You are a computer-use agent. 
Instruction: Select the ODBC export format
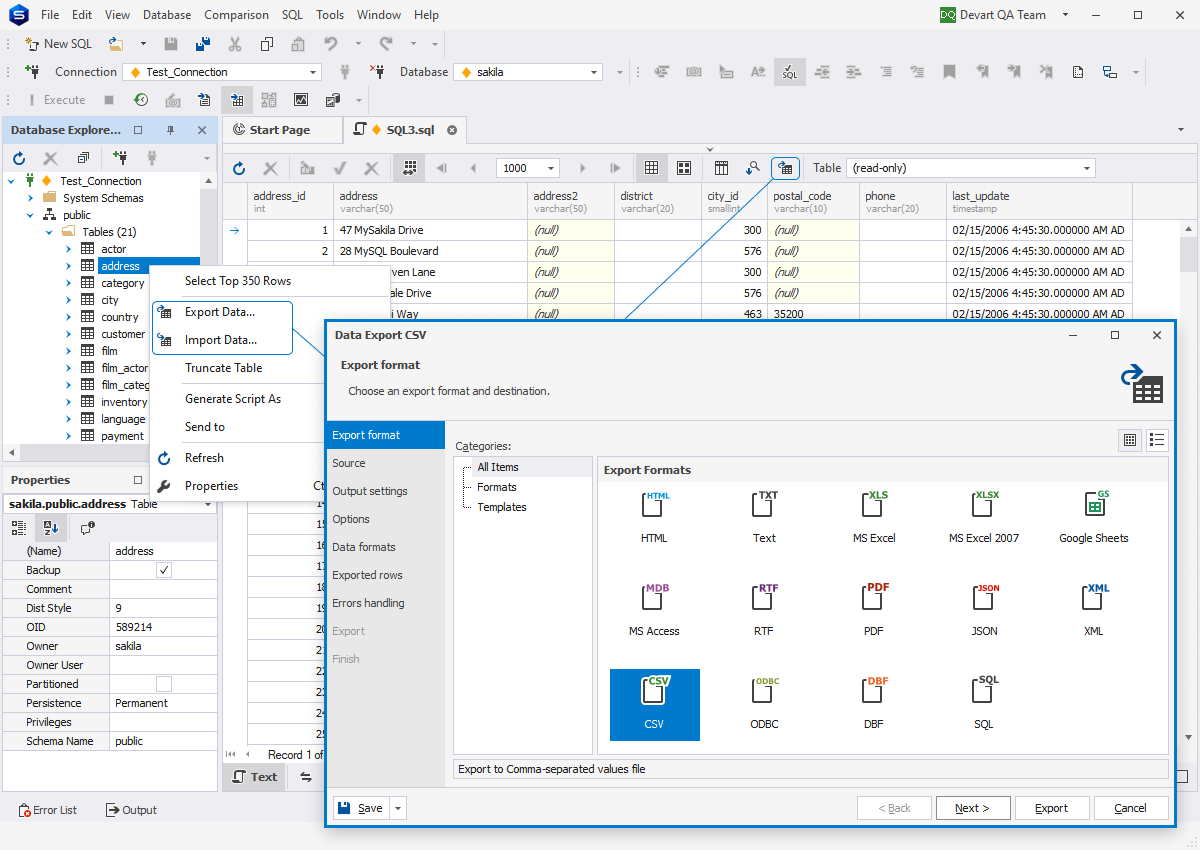(765, 703)
